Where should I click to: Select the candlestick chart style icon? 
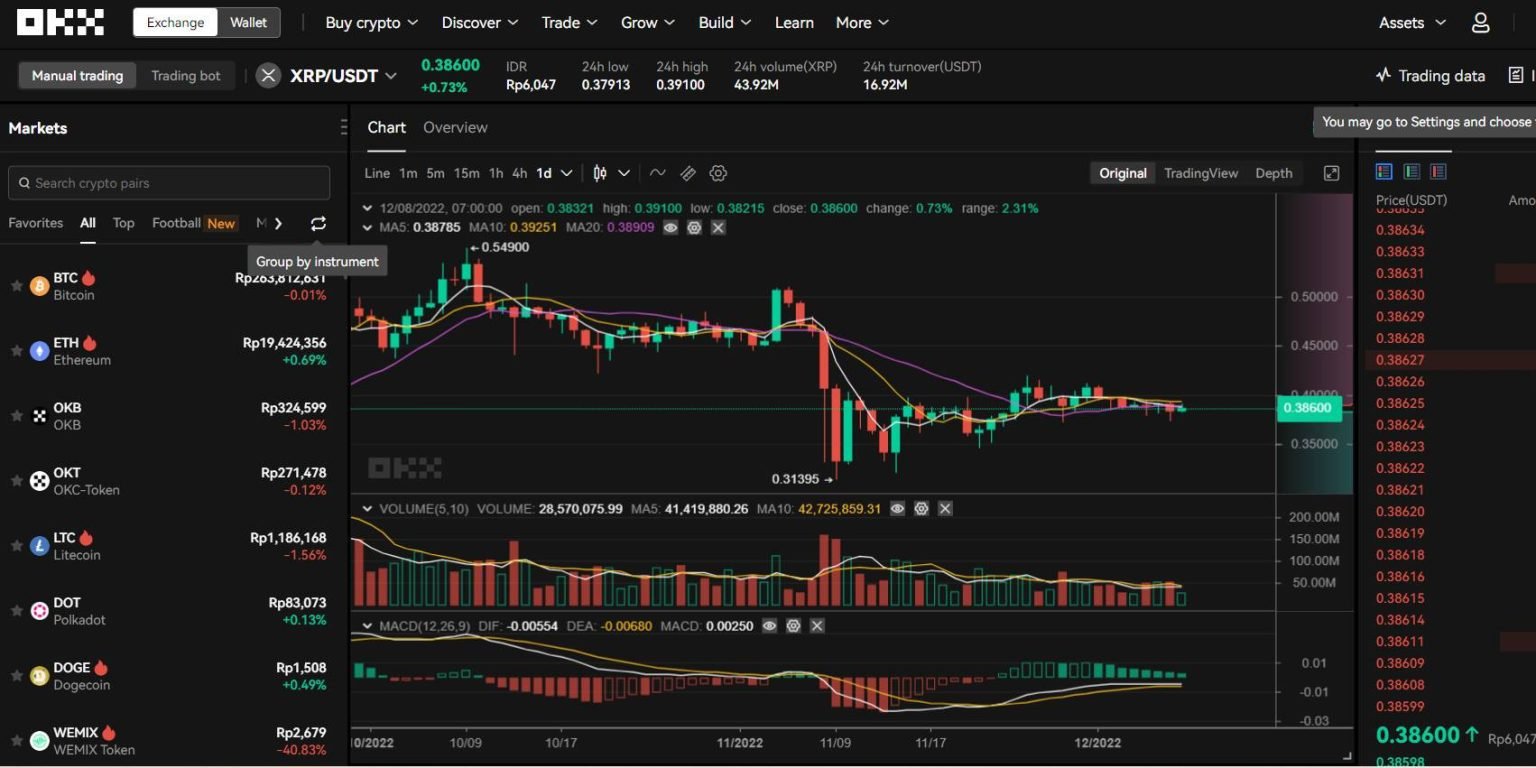pyautogui.click(x=599, y=173)
